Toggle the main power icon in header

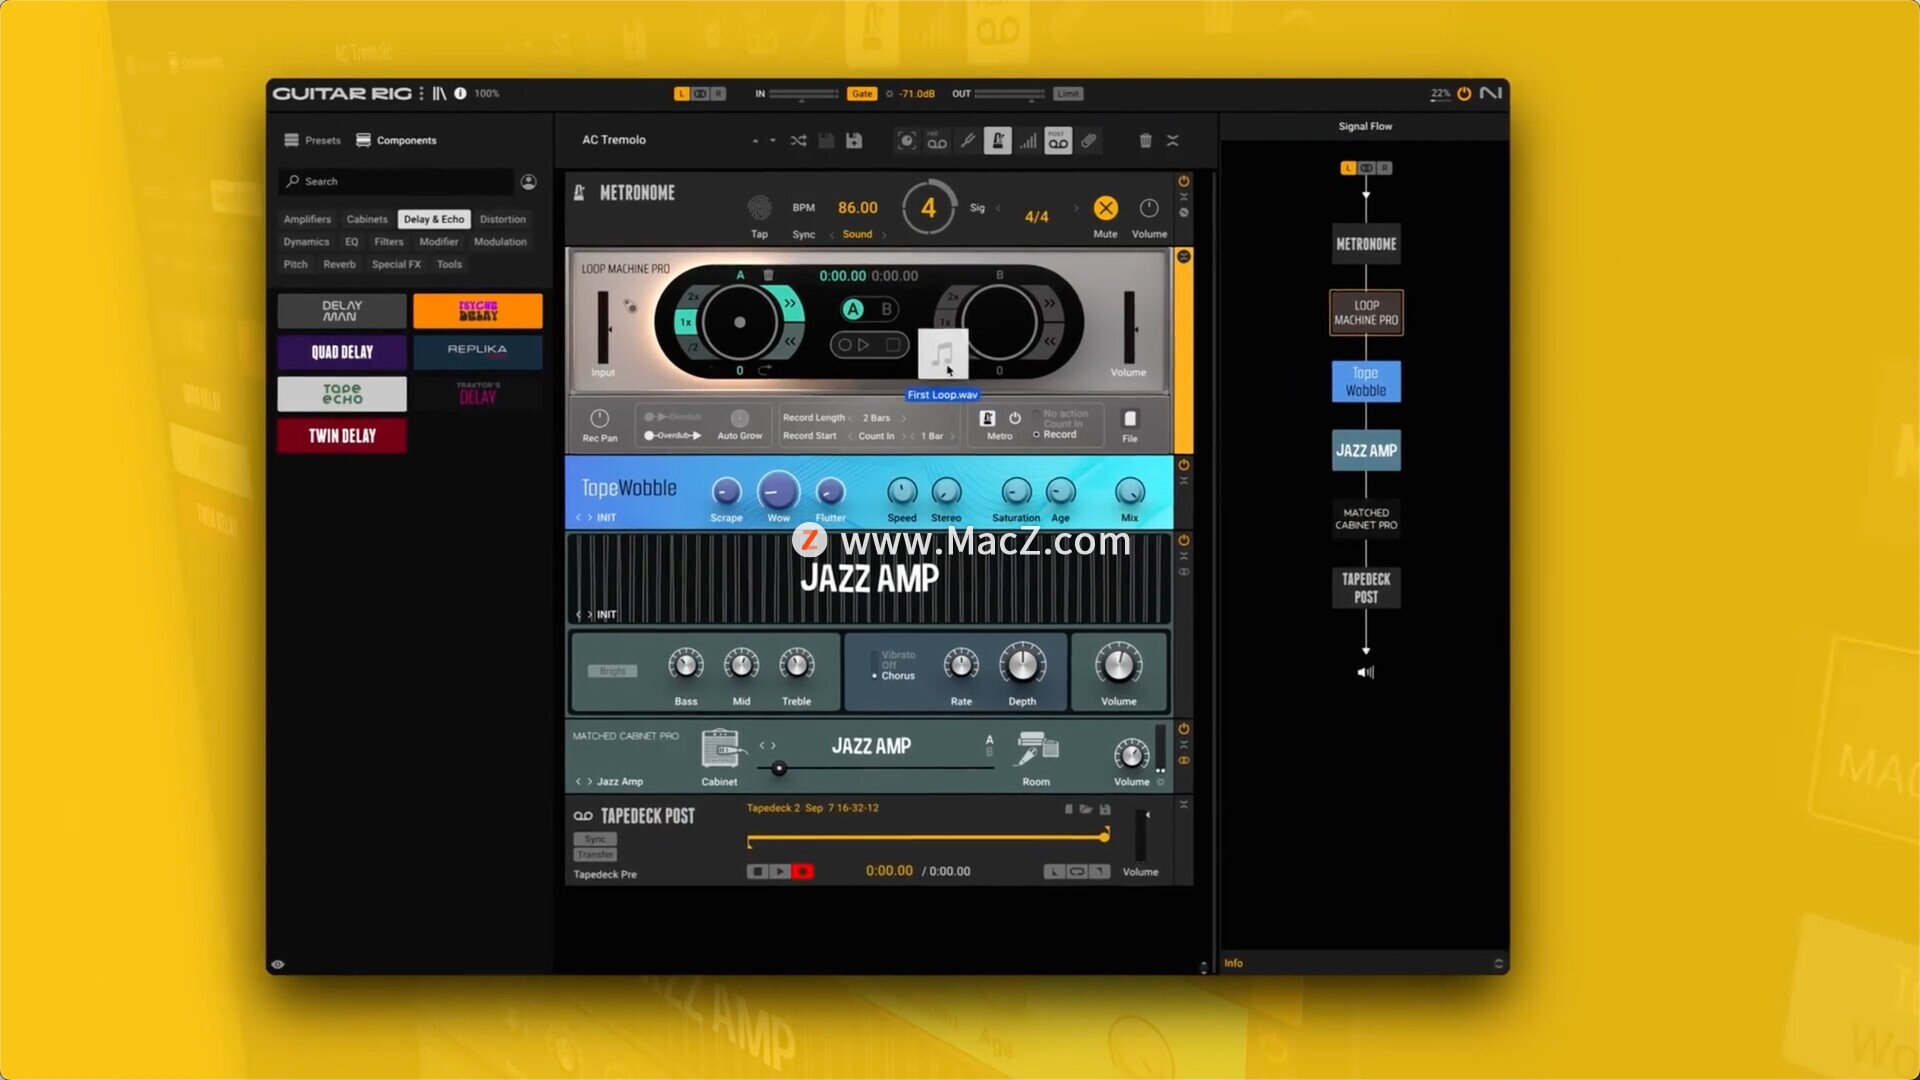tap(1464, 93)
